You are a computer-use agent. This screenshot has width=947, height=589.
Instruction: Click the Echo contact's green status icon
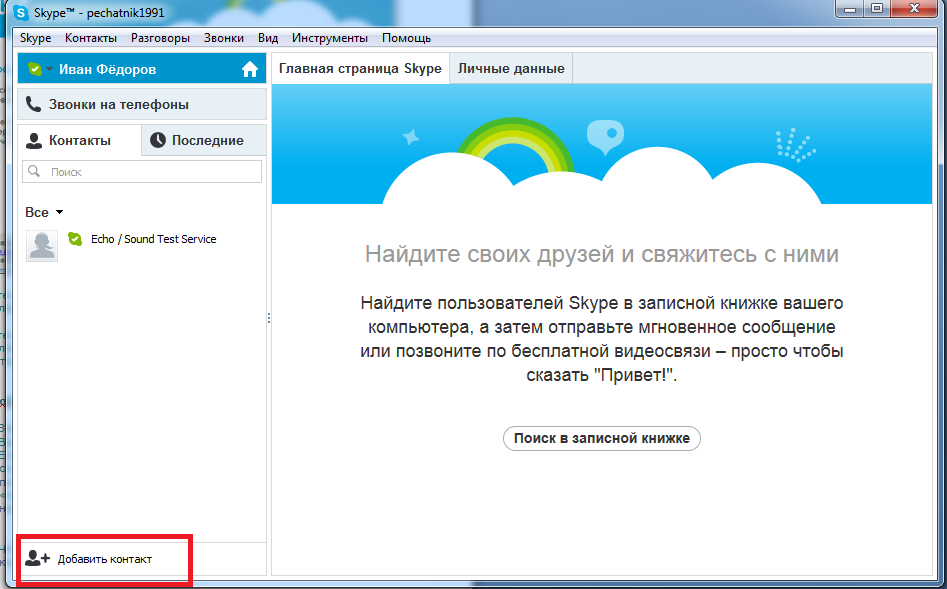[x=75, y=239]
